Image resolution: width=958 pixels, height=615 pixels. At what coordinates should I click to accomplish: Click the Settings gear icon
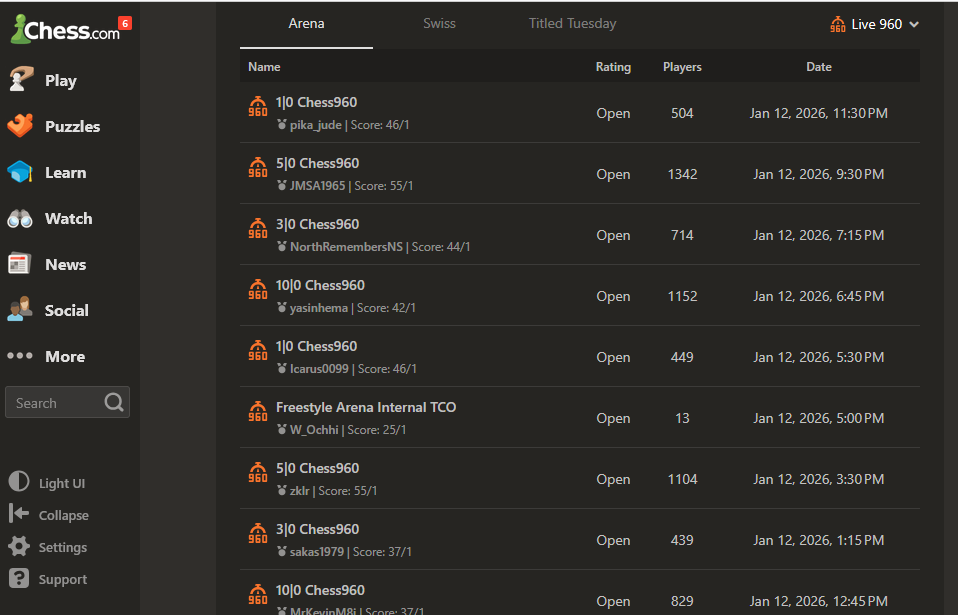click(x=19, y=547)
